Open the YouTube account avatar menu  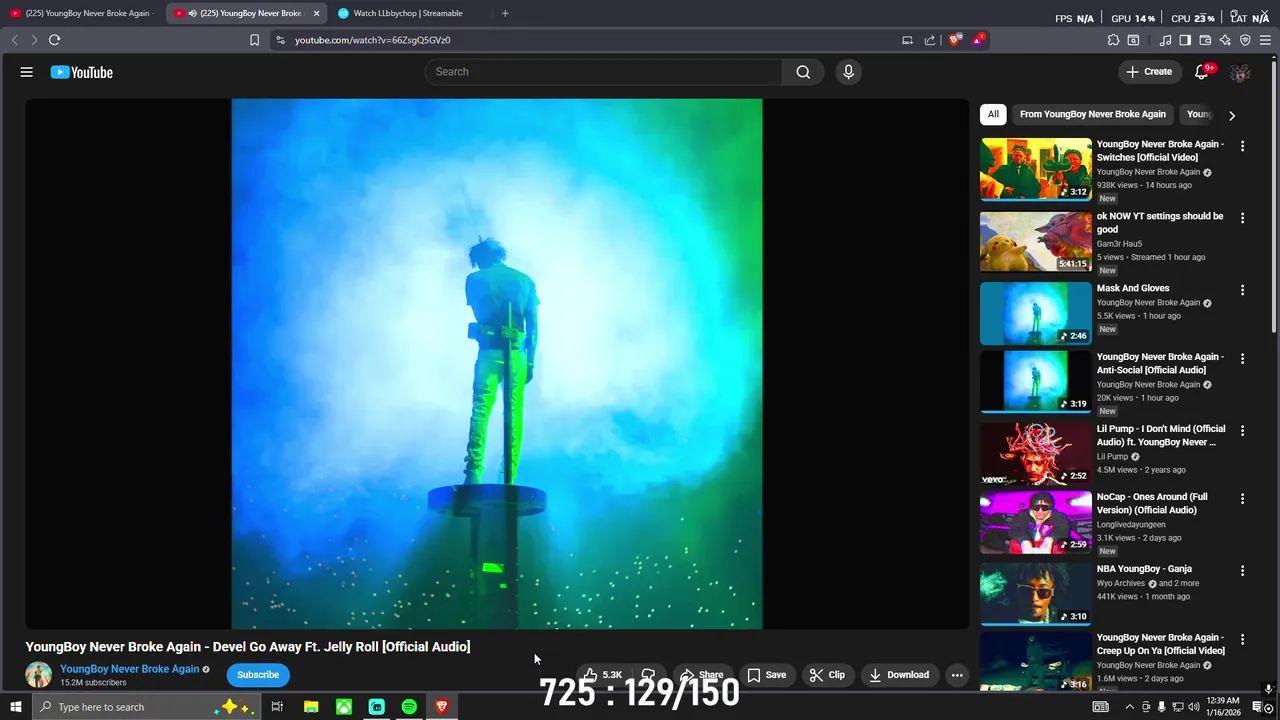1240,72
